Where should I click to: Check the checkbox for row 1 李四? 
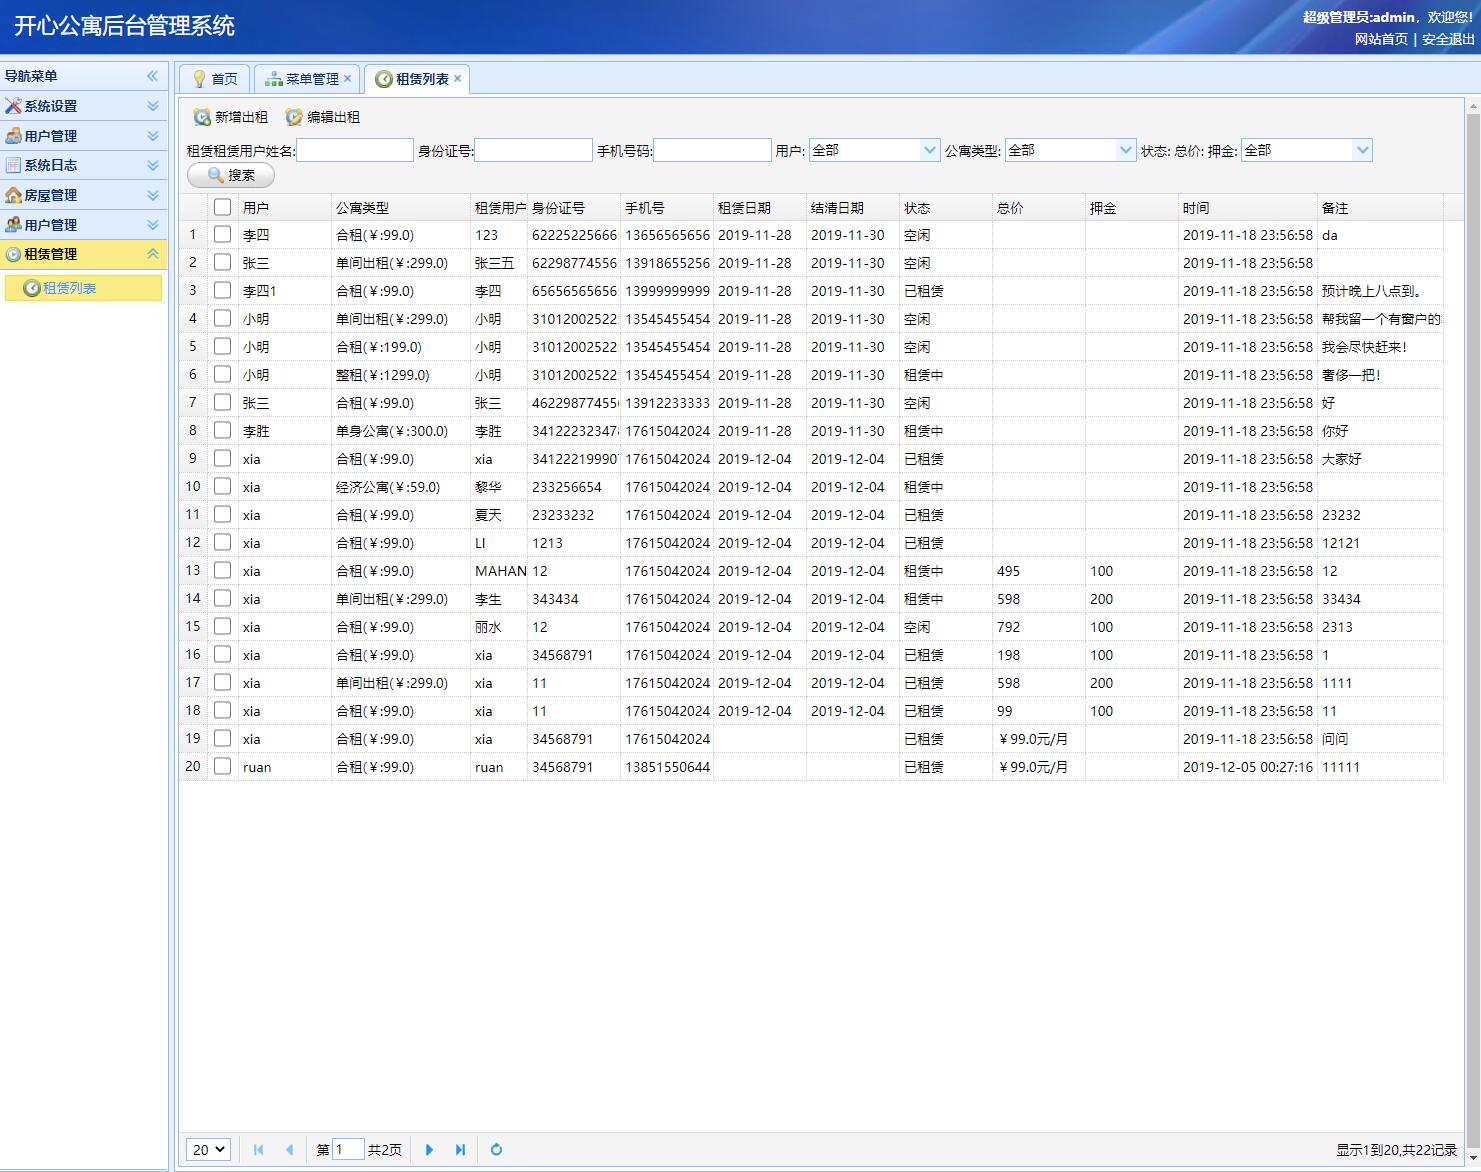222,235
